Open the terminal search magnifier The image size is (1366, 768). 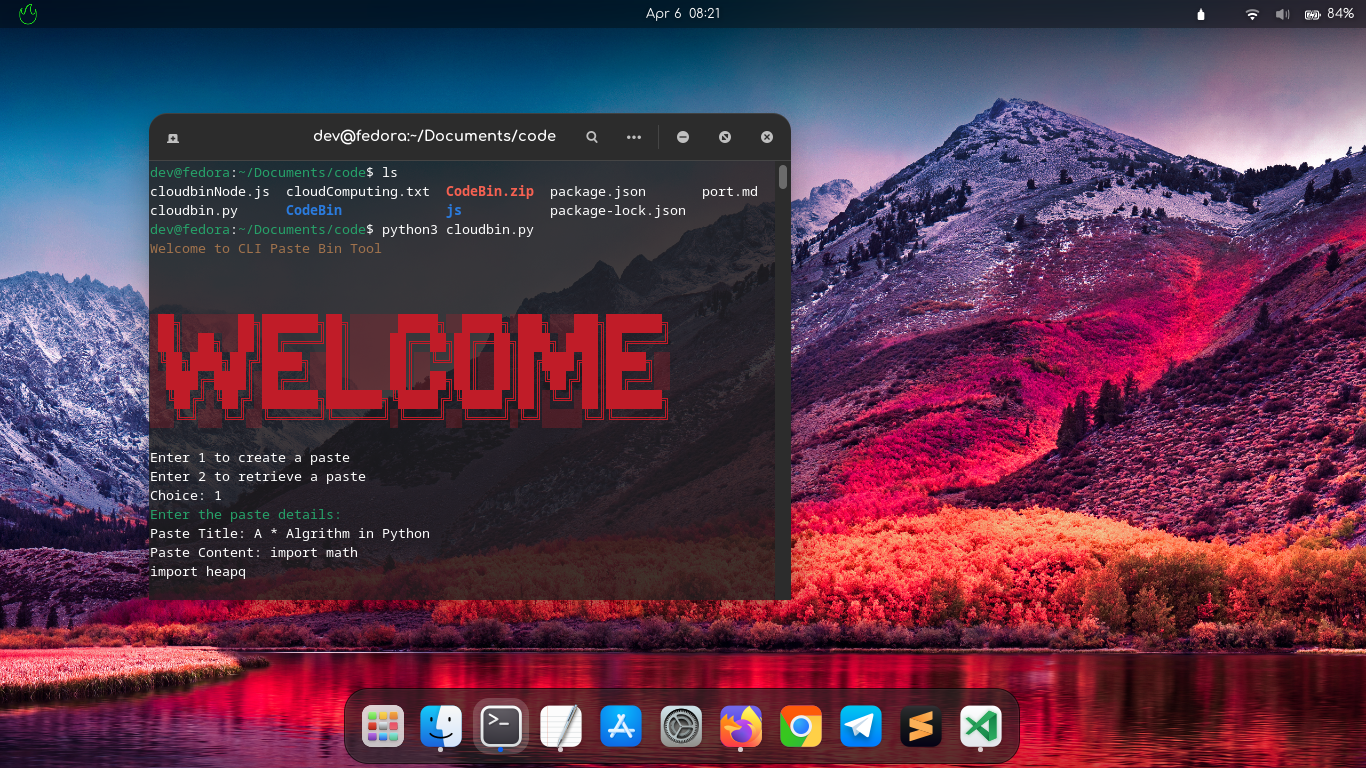click(x=592, y=137)
